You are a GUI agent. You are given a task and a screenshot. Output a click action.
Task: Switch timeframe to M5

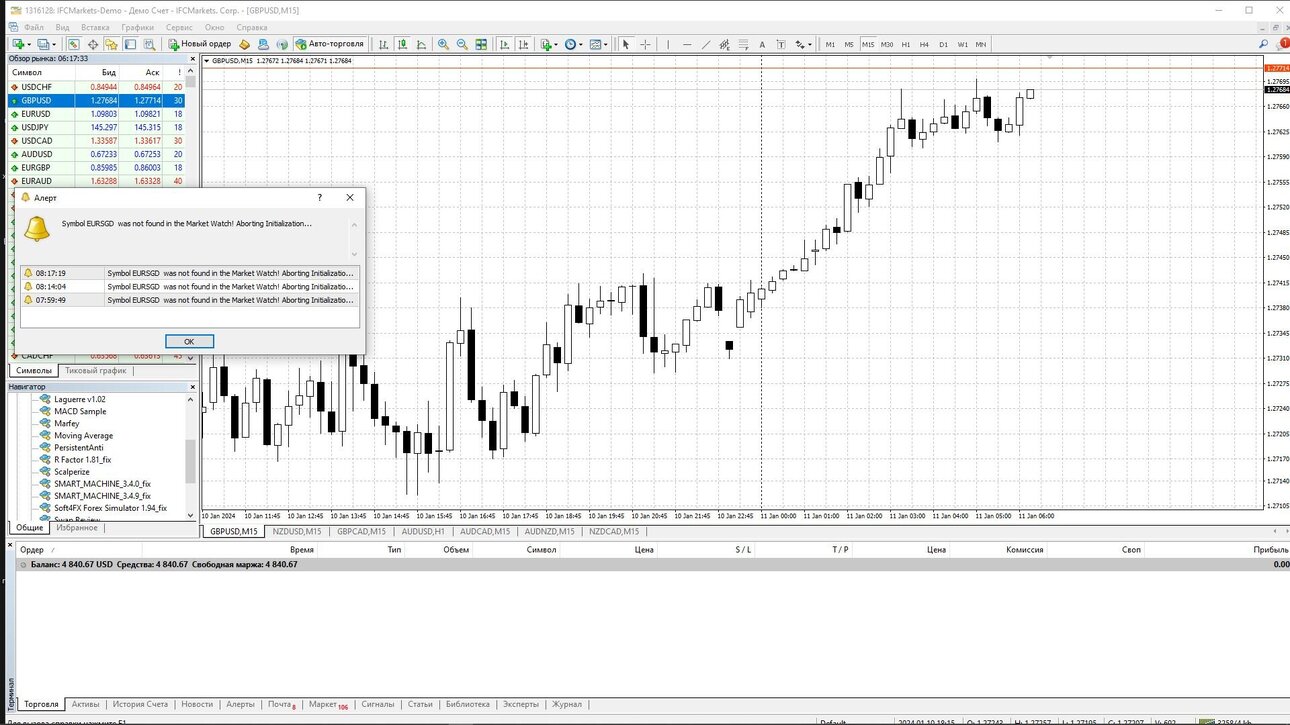(x=849, y=44)
